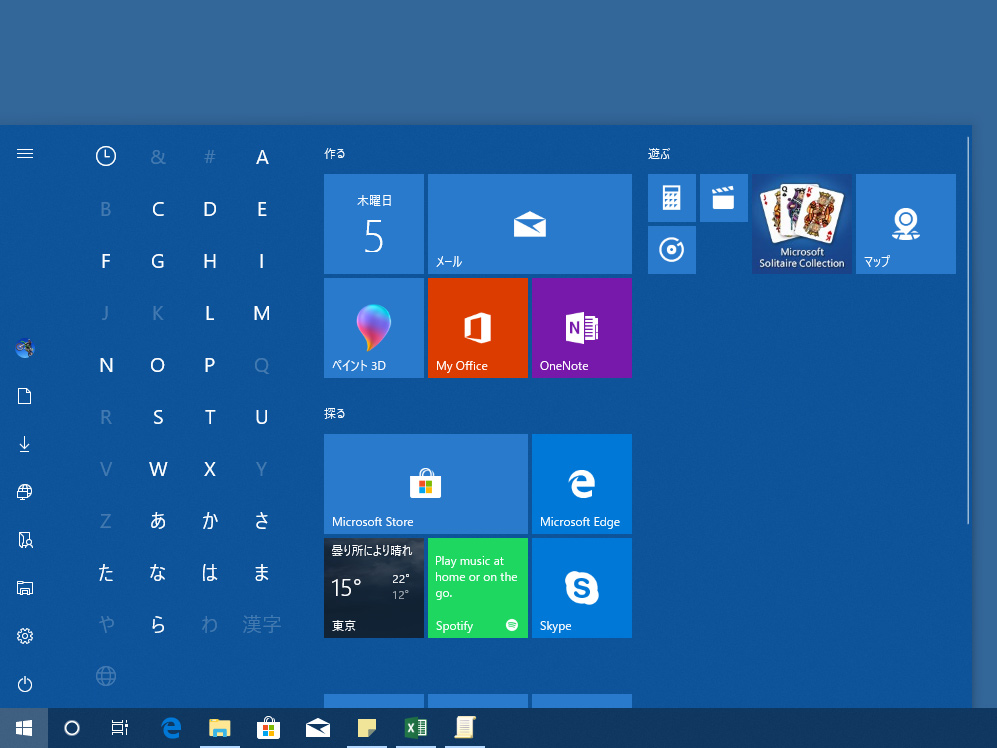Open the Groove Music tile
Screen dimensions: 997x748
(671, 250)
